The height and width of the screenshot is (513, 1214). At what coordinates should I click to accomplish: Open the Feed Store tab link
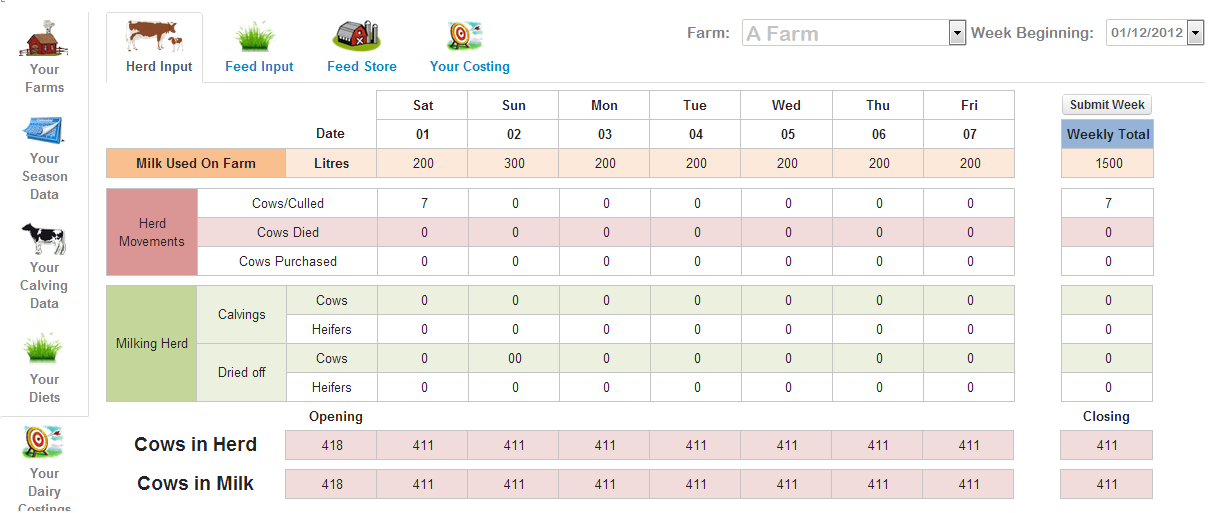point(362,66)
